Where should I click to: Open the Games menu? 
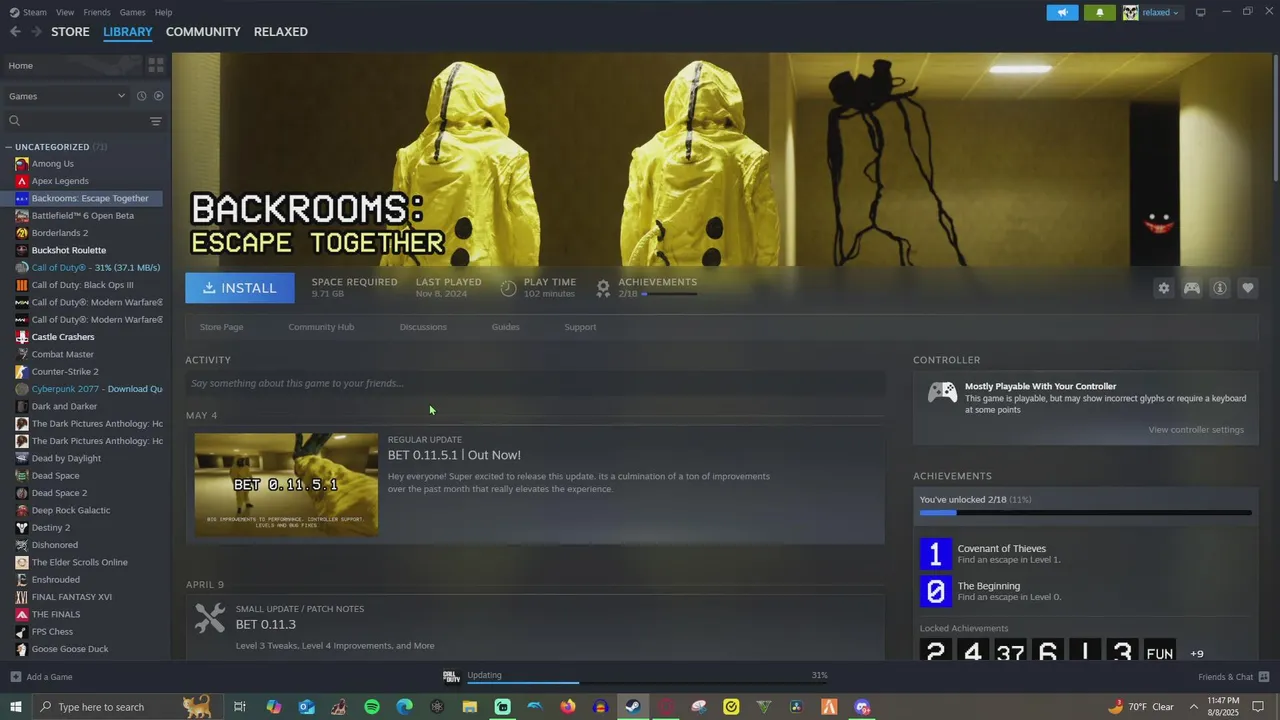pyautogui.click(x=132, y=12)
